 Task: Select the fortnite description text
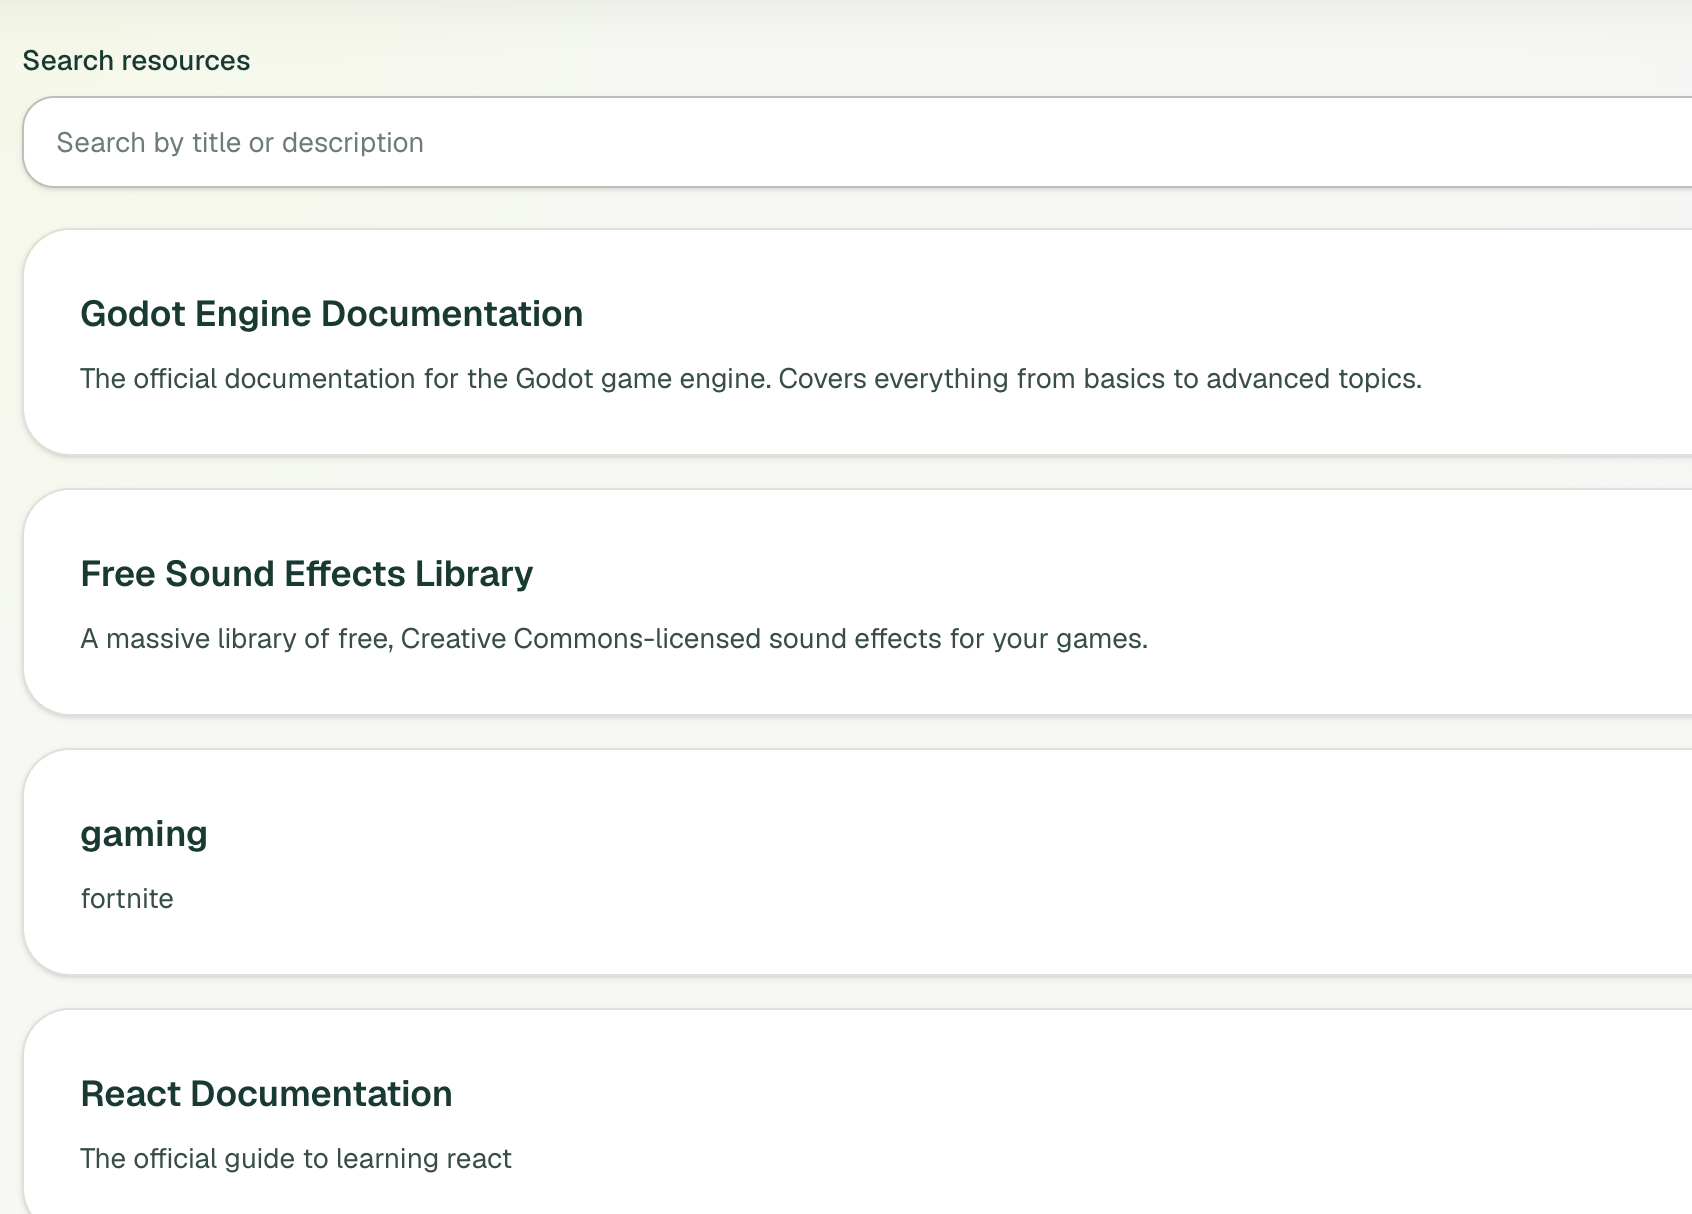click(127, 899)
